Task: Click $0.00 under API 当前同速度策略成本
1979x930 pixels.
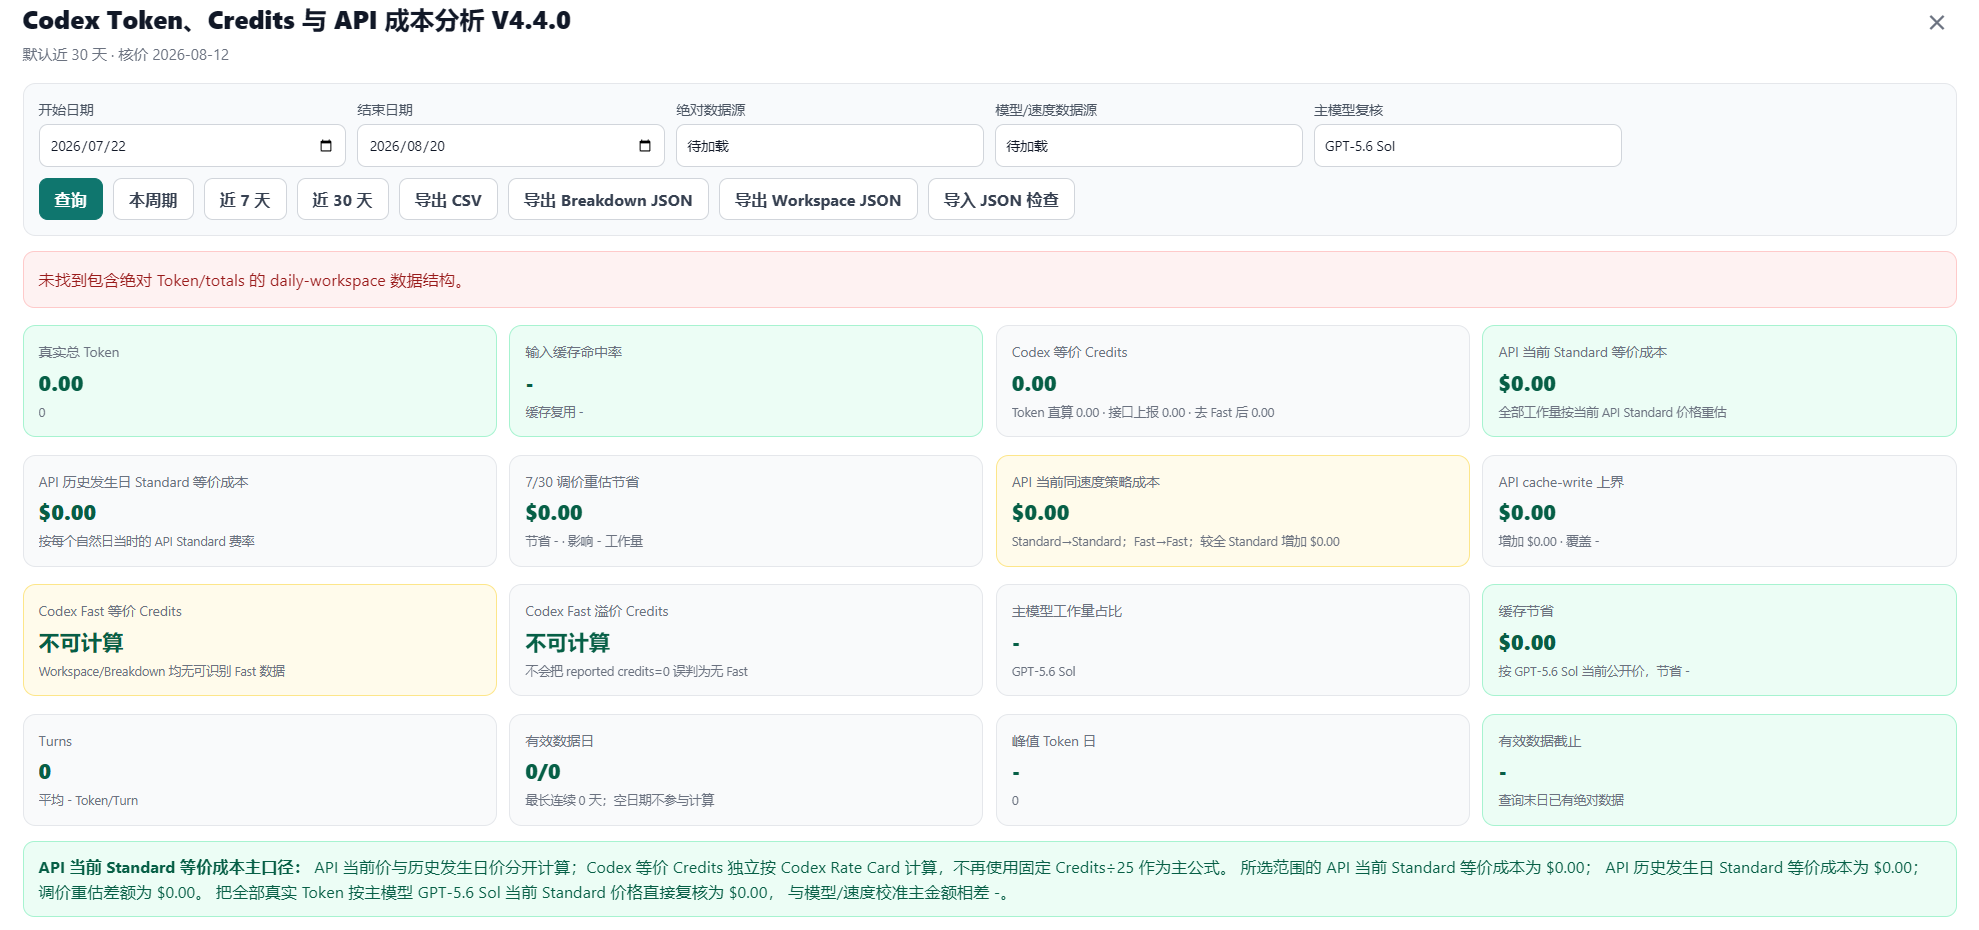Action: point(1040,513)
